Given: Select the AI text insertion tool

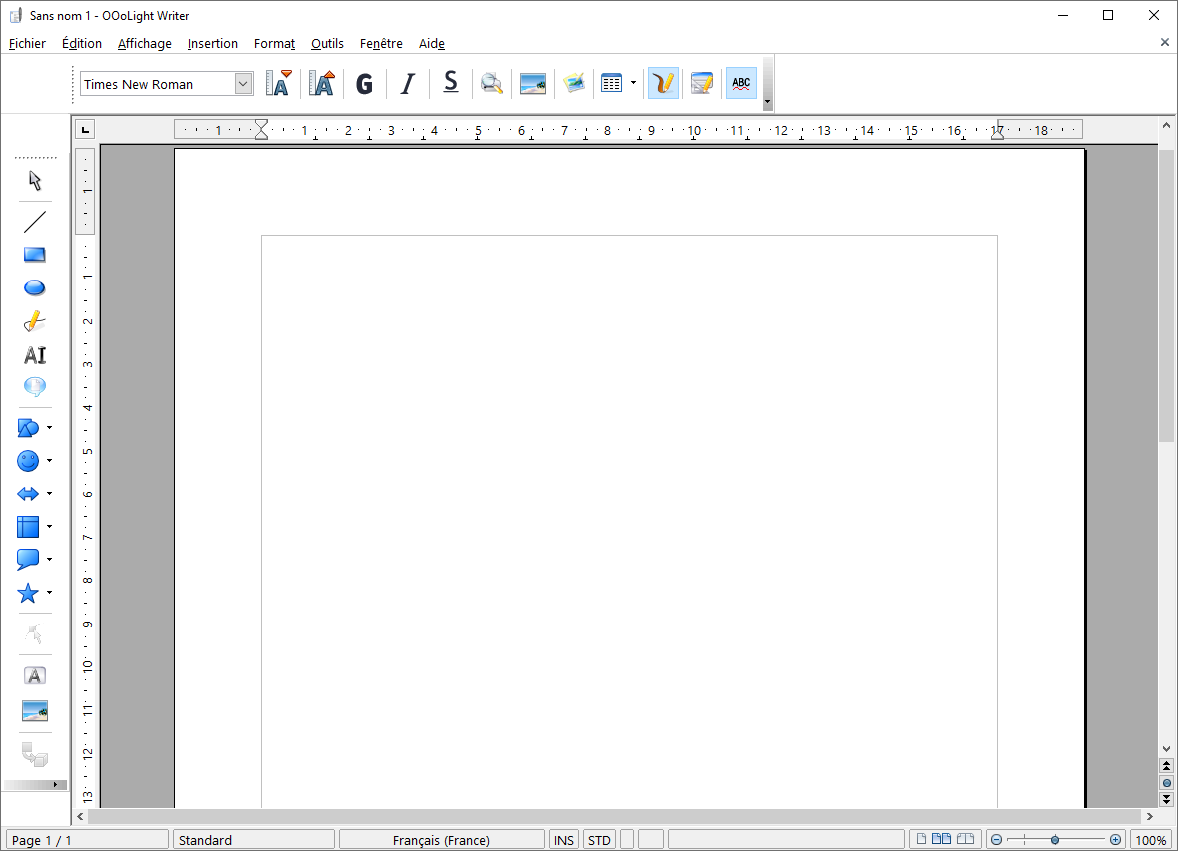Looking at the screenshot, I should (34, 354).
